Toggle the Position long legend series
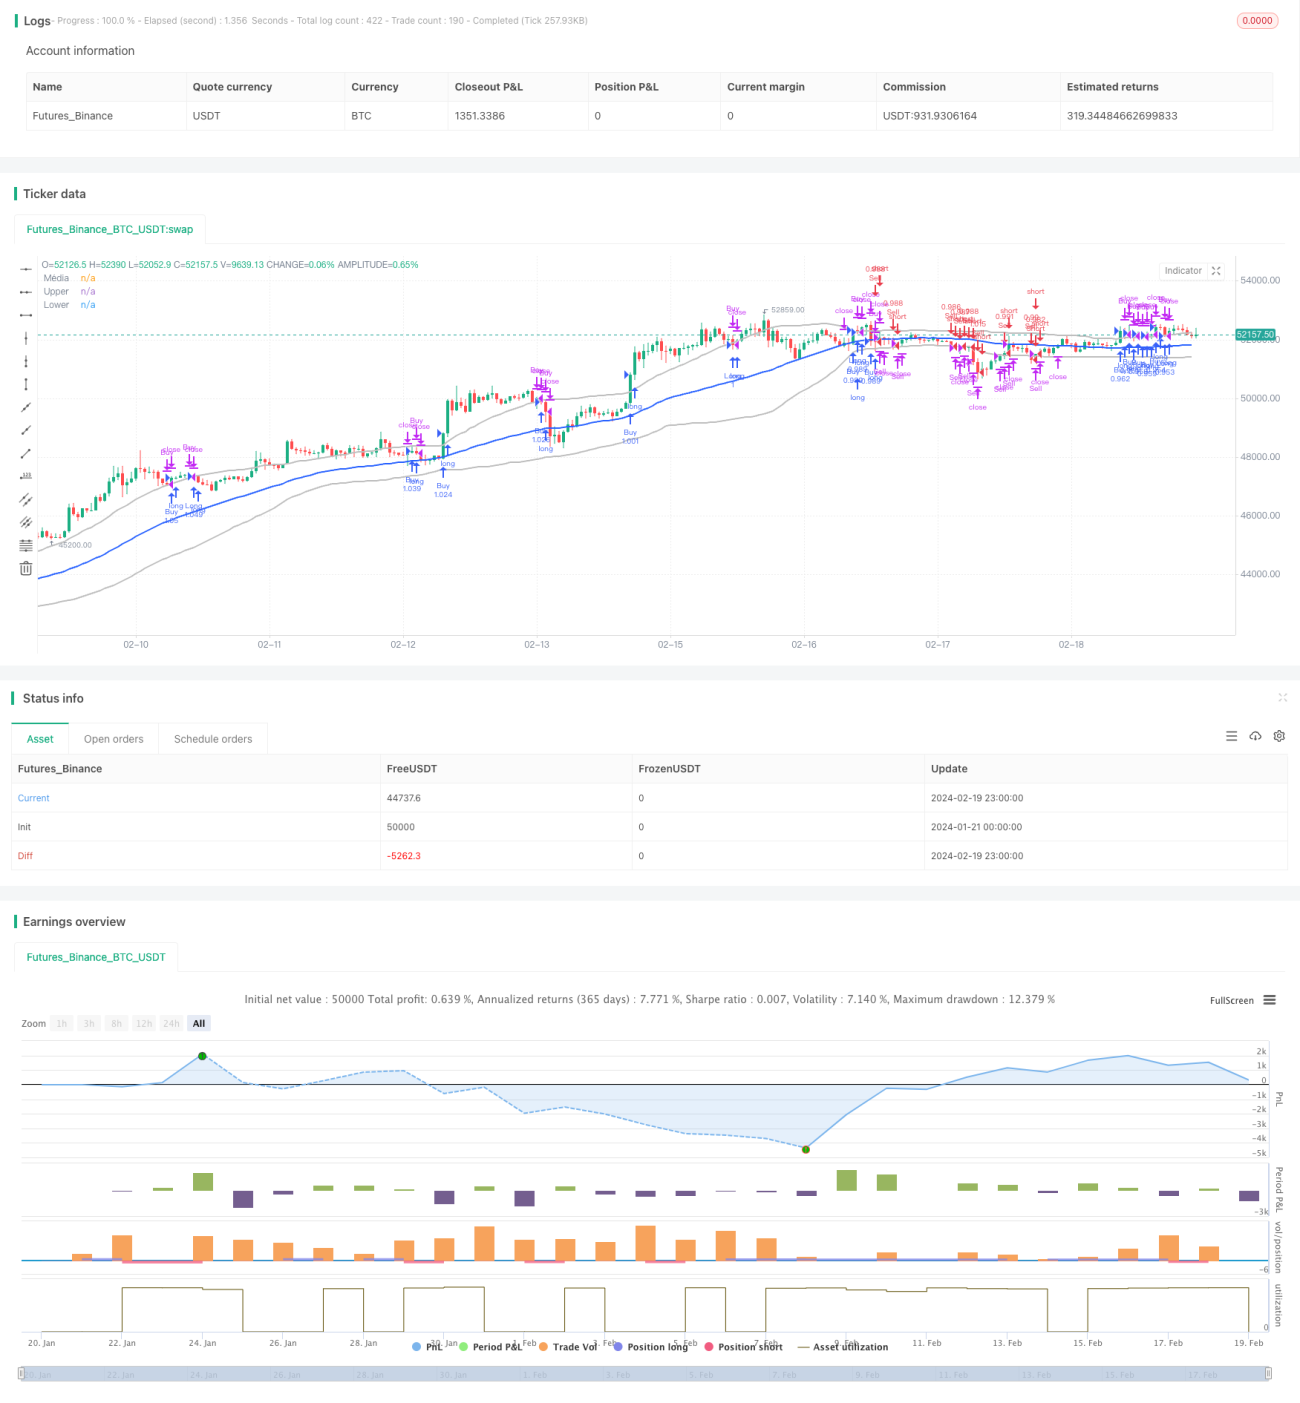 650,1347
